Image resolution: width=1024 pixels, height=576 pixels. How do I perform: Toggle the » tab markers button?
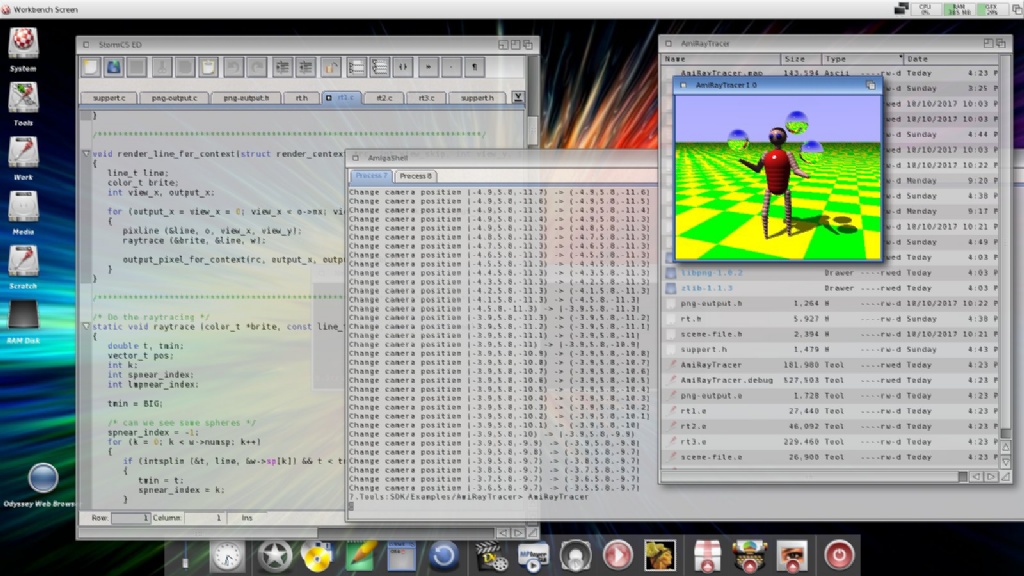point(428,67)
